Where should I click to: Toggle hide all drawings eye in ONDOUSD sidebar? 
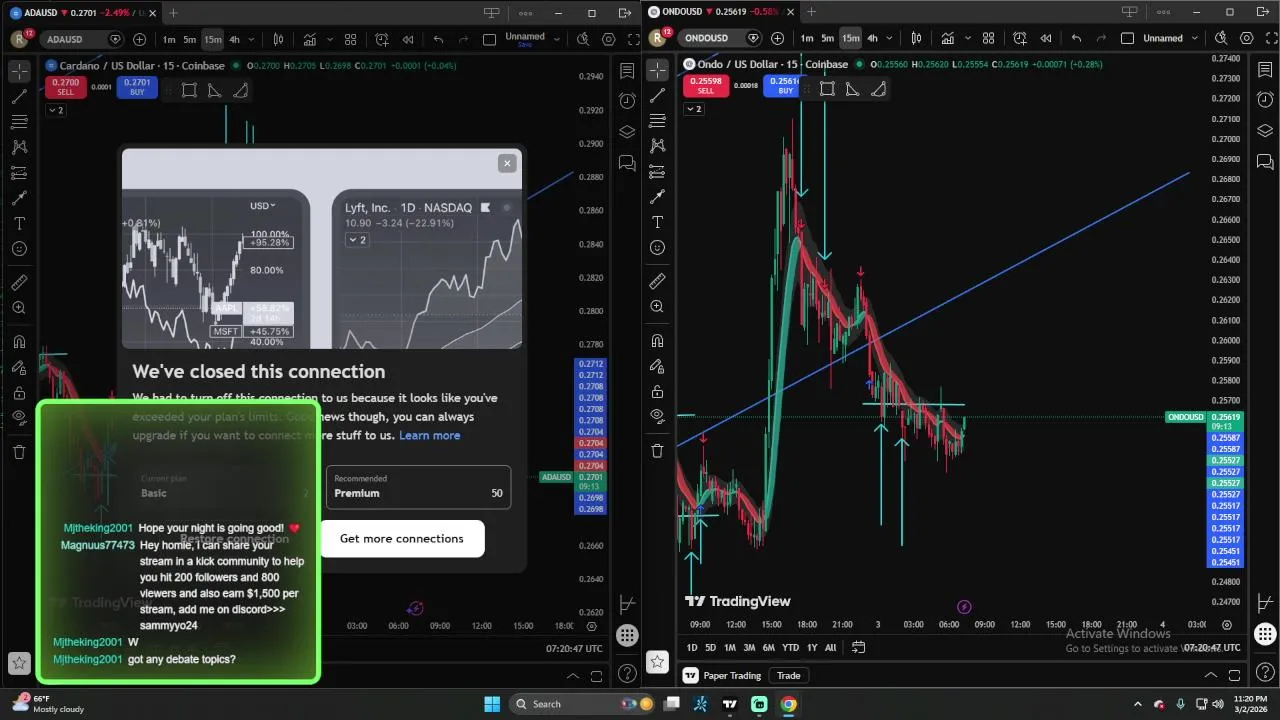click(657, 415)
